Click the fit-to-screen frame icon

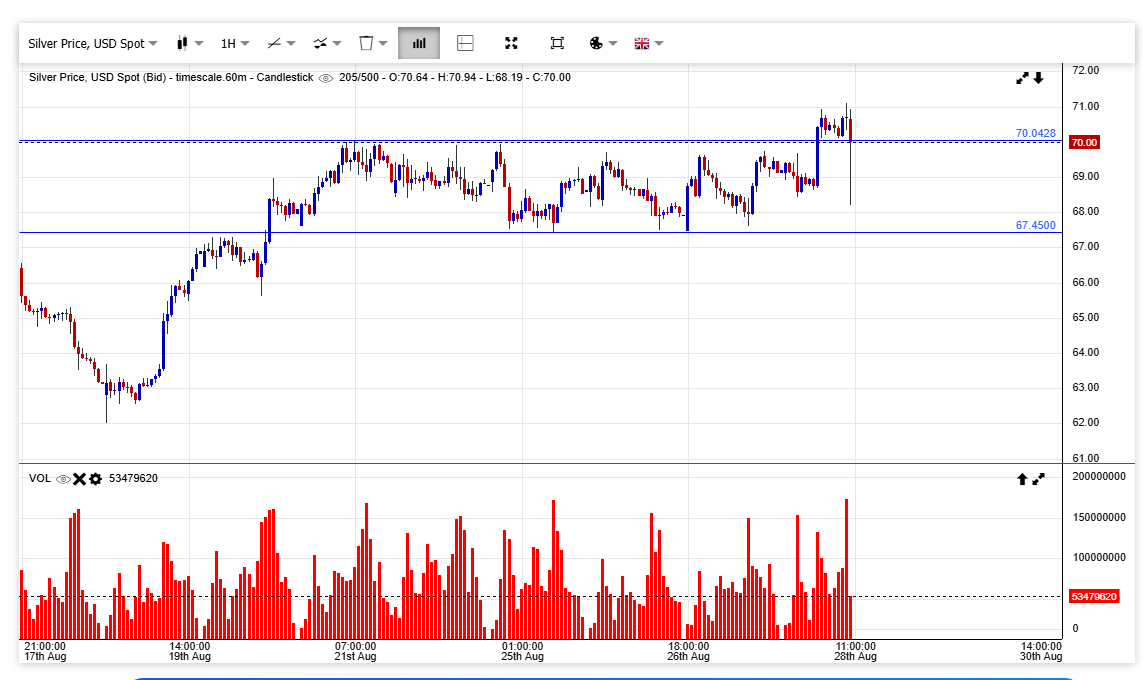click(x=557, y=44)
